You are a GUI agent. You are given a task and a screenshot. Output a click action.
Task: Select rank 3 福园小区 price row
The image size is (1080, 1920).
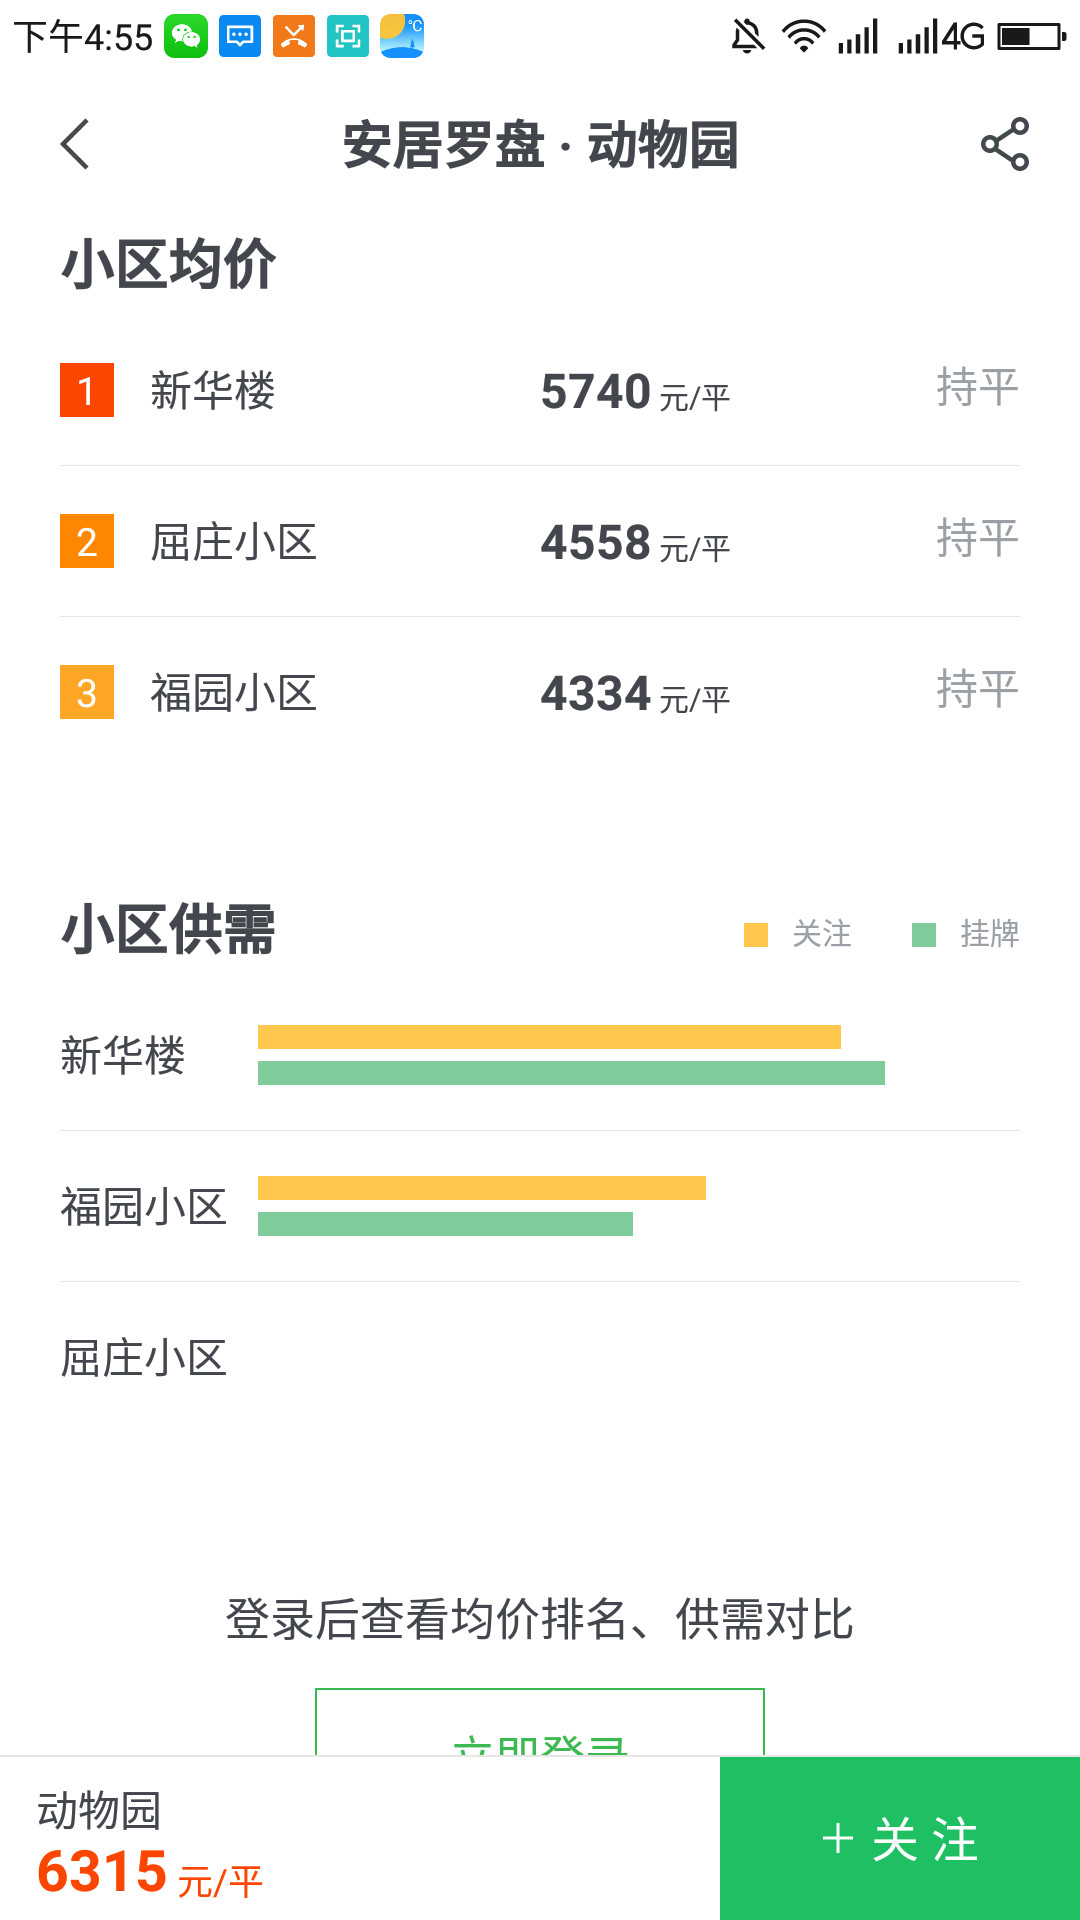tap(540, 692)
